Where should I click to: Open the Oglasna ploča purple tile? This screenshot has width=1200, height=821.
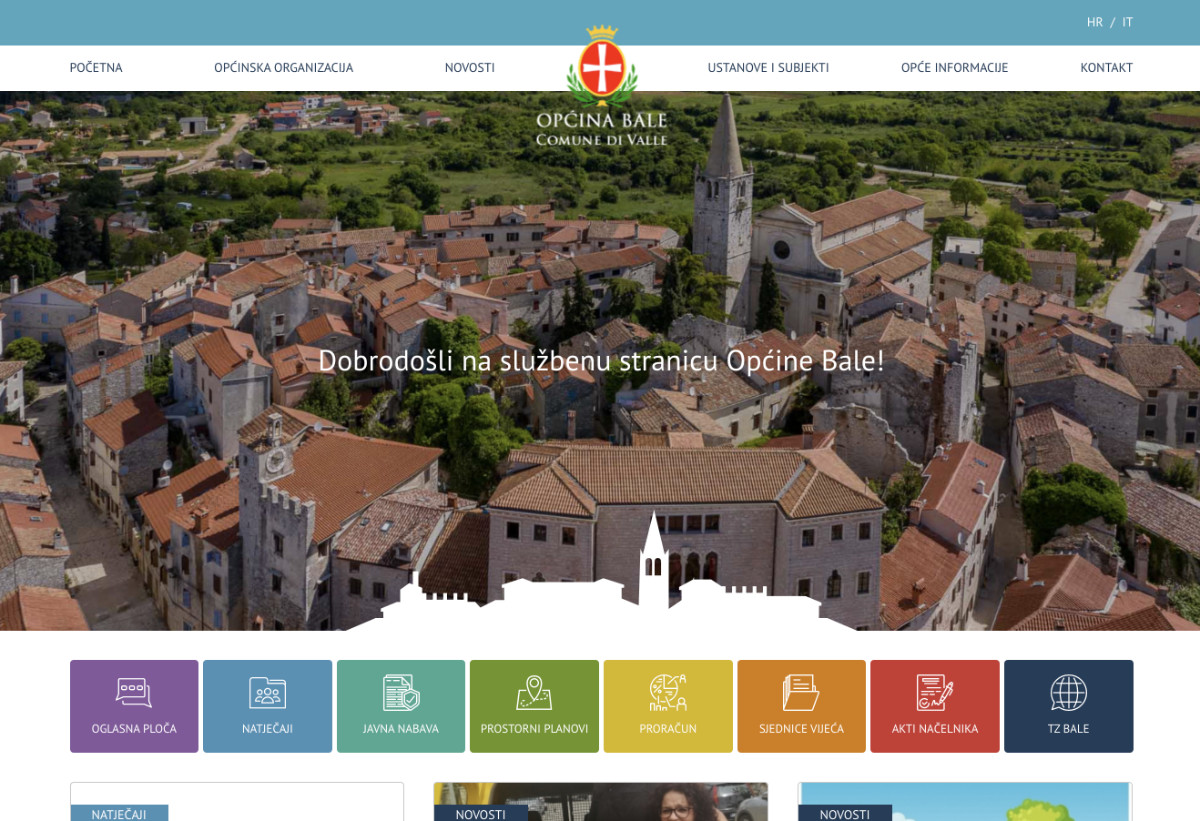pos(134,706)
